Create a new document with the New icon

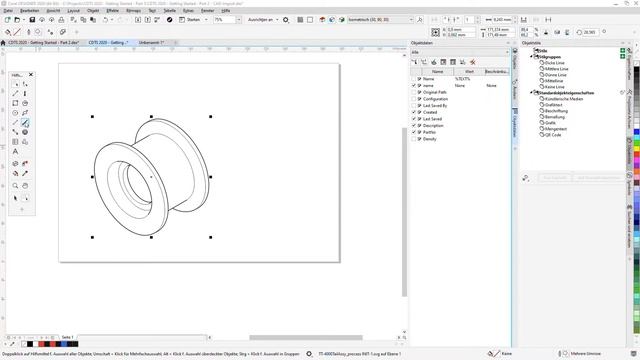tap(7, 20)
